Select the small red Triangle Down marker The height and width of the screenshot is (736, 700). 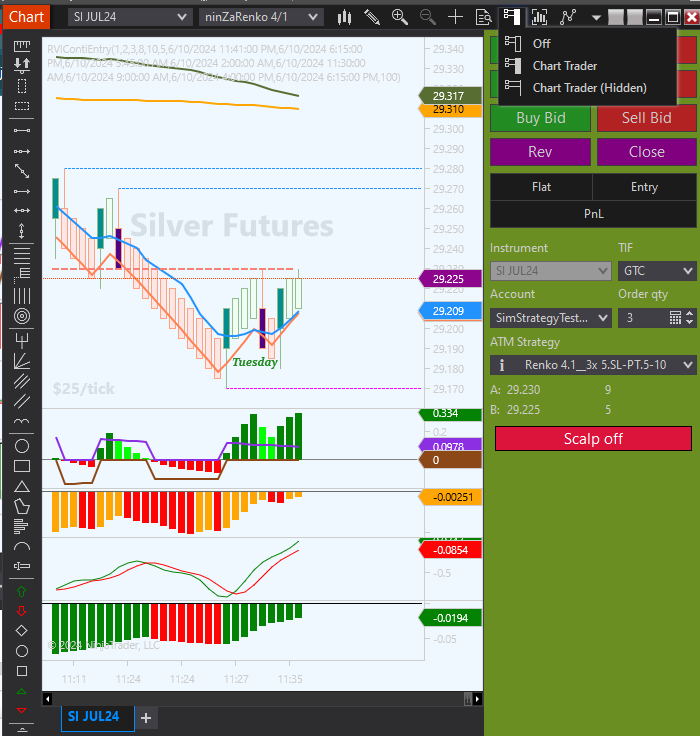pos(22,710)
